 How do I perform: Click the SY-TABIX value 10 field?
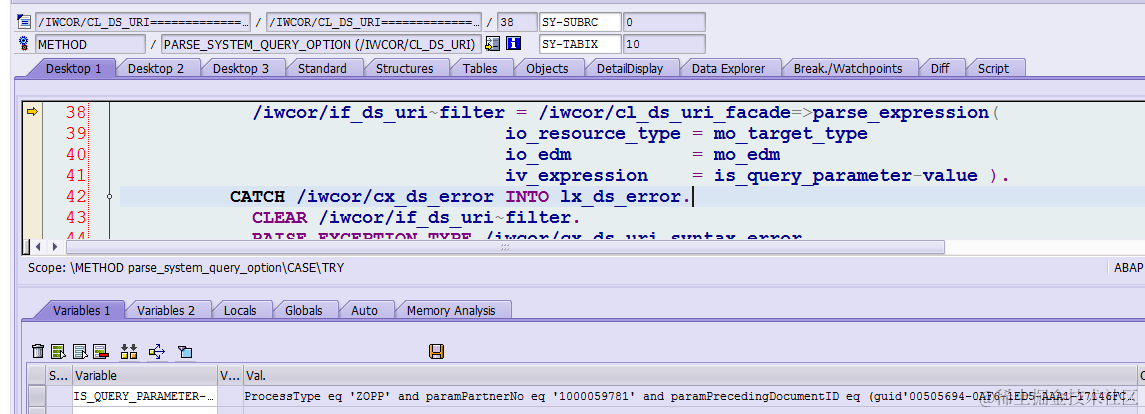pos(664,44)
